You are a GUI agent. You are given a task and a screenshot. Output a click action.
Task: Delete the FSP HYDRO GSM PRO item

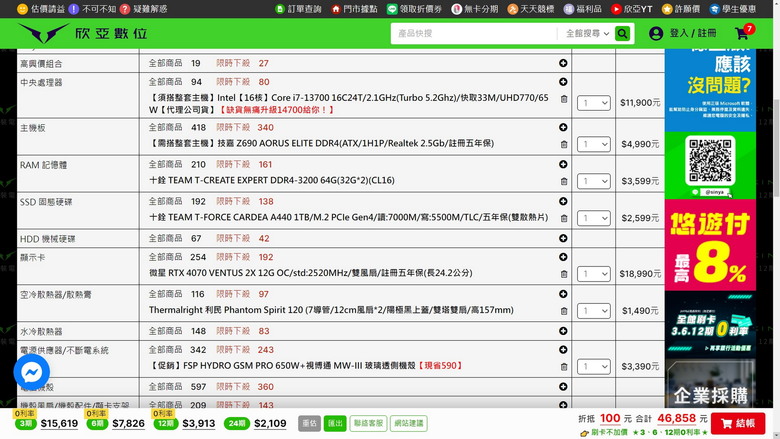564,367
